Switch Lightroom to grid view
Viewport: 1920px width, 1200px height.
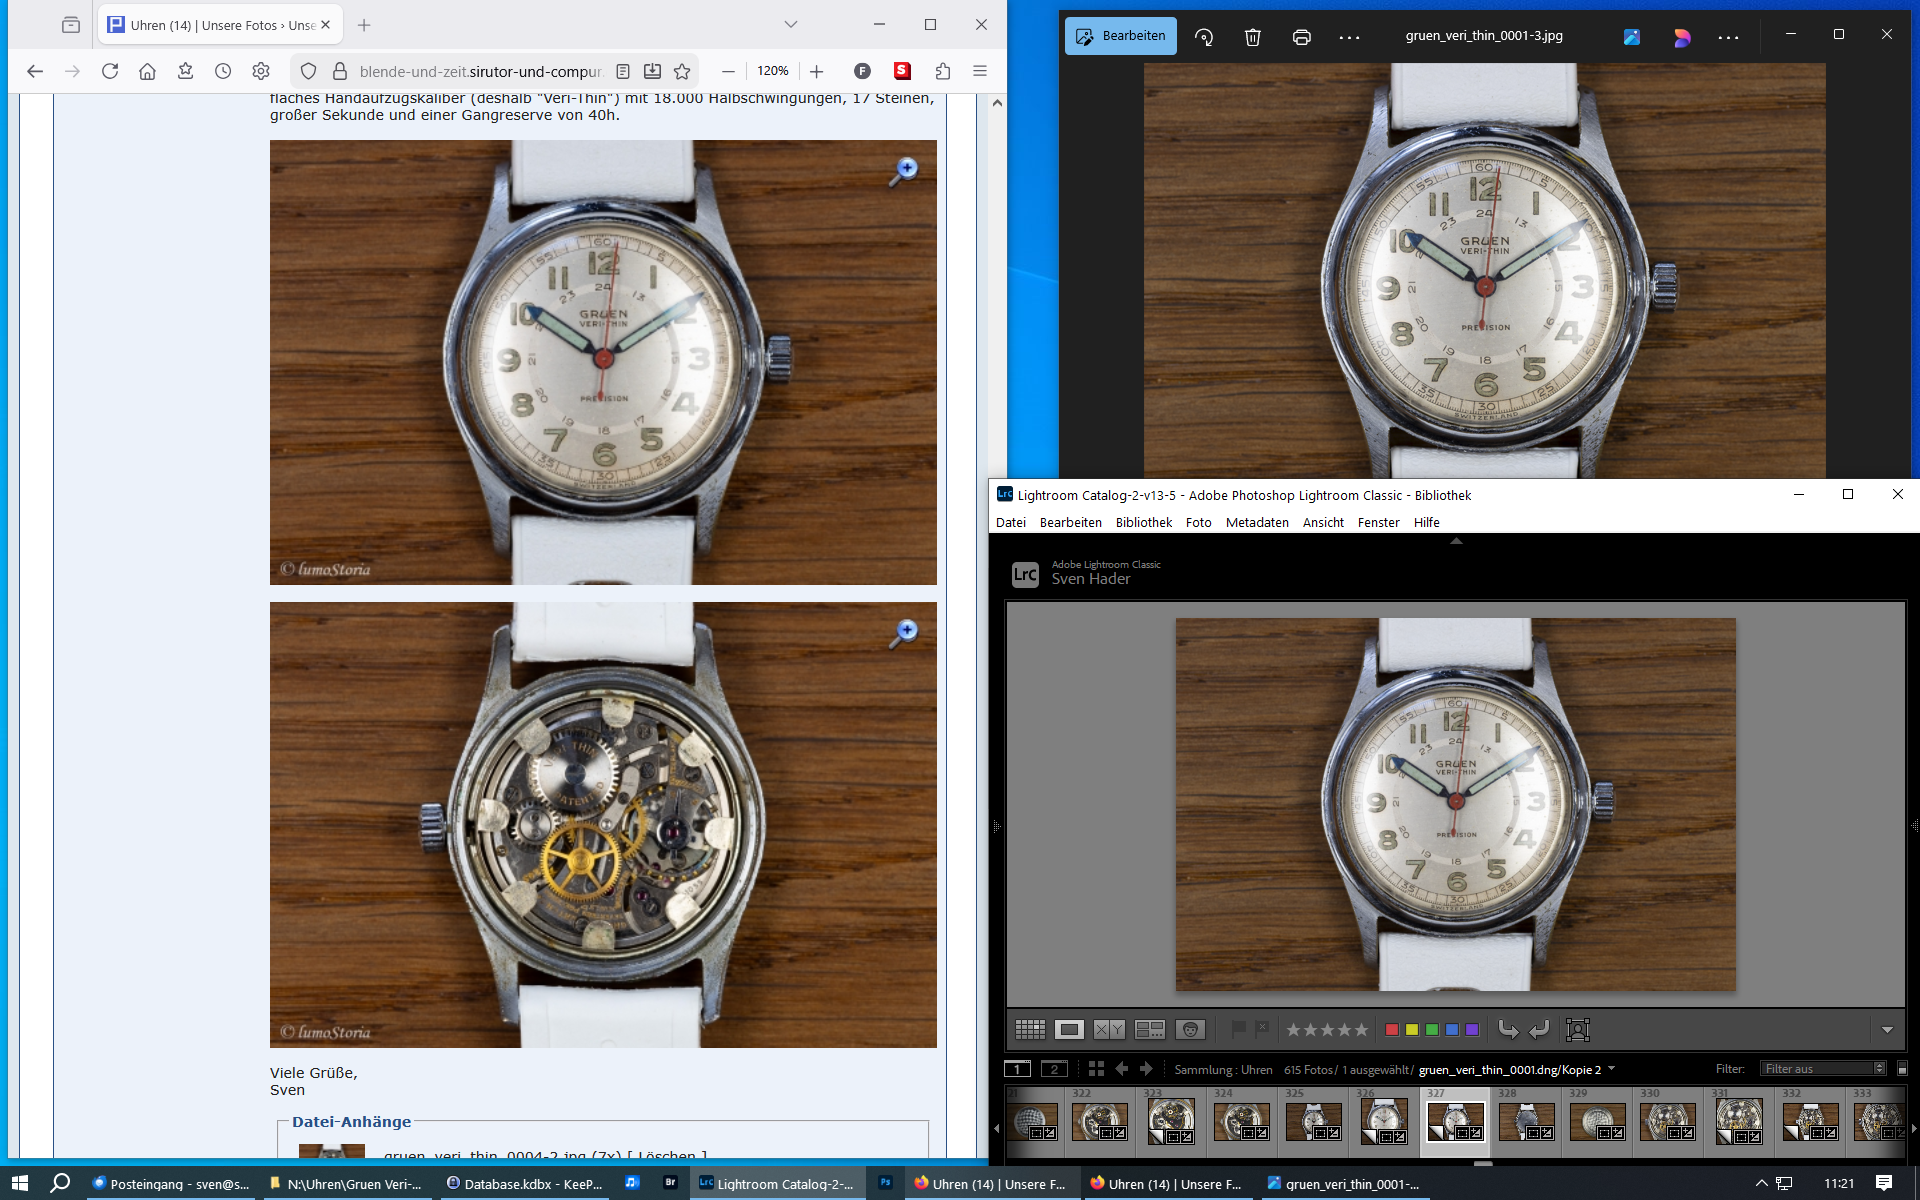pos(1030,1029)
